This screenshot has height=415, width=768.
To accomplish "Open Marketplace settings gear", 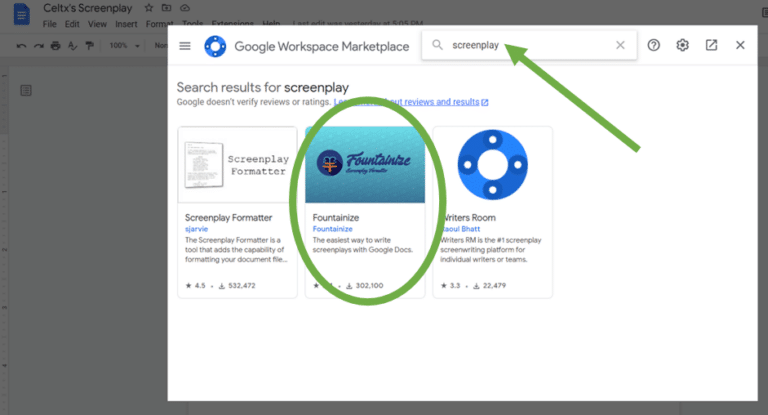I will click(x=682, y=45).
